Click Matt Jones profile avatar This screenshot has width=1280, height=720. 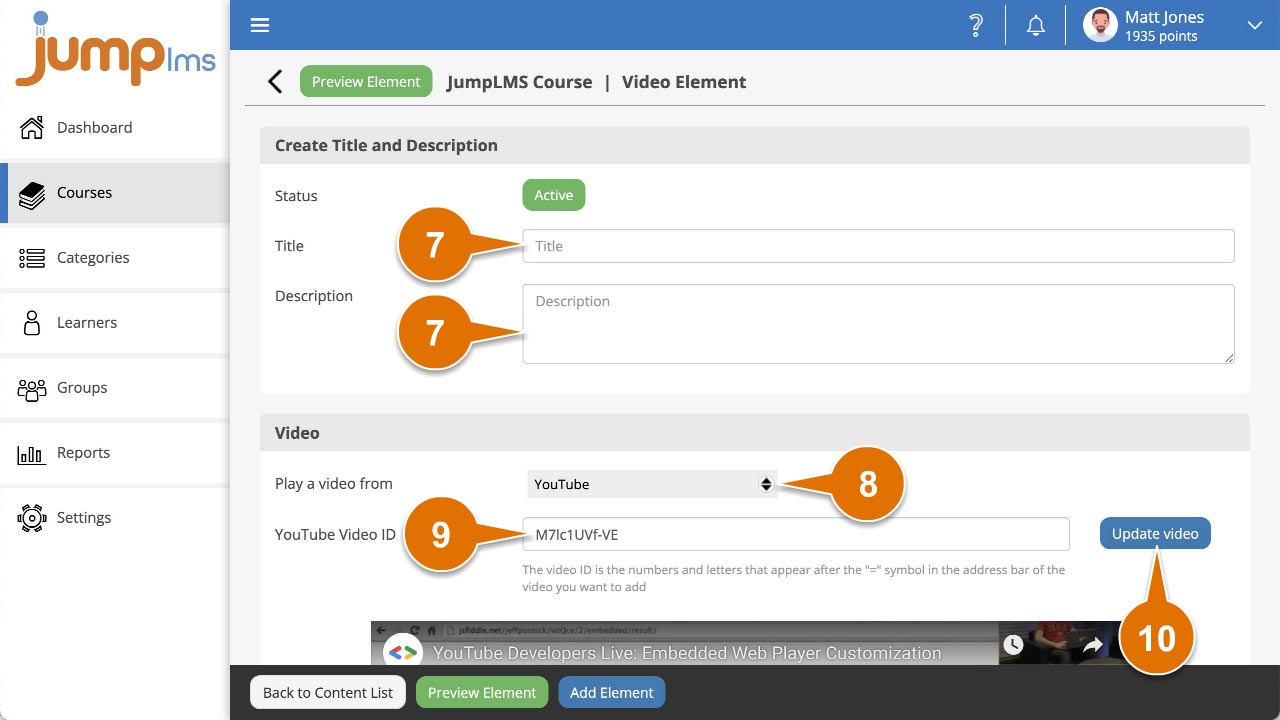(1100, 25)
